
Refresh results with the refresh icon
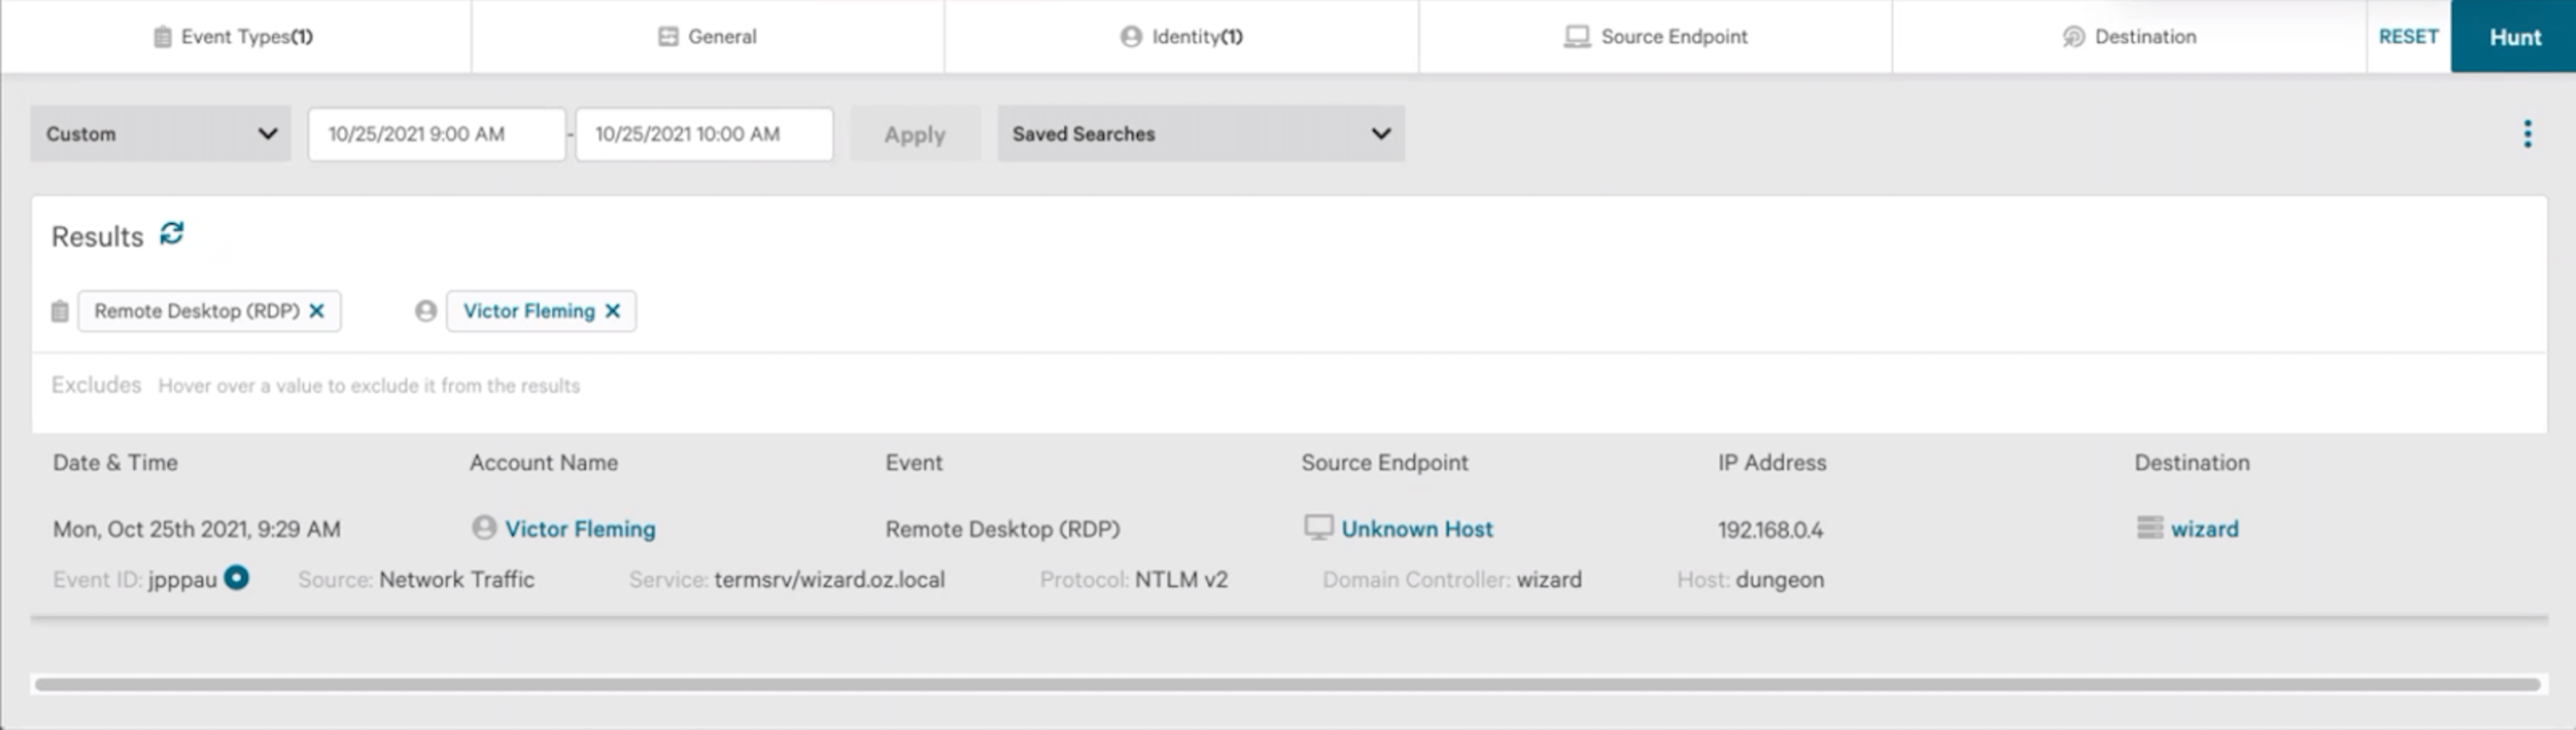pos(172,233)
